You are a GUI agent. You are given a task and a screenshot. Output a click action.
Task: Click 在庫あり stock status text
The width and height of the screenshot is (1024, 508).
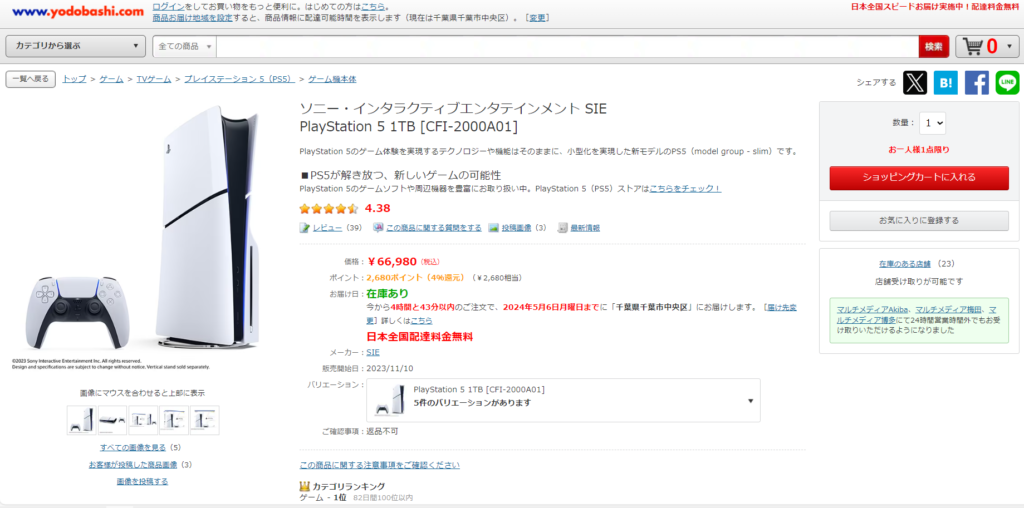[x=387, y=294]
